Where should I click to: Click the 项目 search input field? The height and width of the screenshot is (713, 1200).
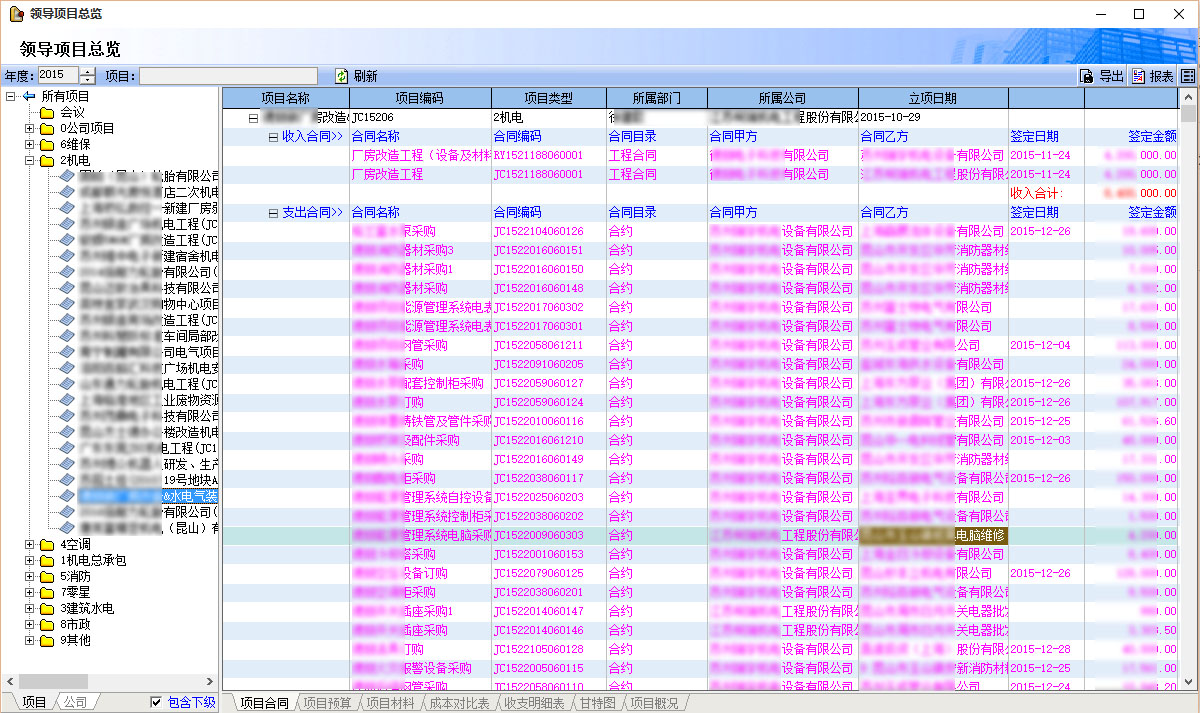[235, 76]
